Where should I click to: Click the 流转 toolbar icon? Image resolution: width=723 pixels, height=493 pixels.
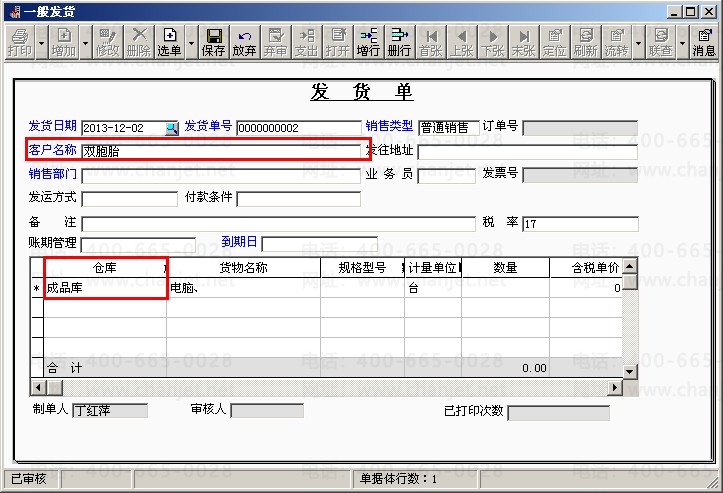[616, 42]
